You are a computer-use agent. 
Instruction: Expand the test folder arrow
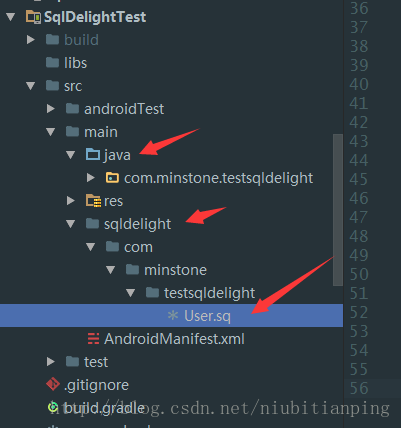[51, 361]
